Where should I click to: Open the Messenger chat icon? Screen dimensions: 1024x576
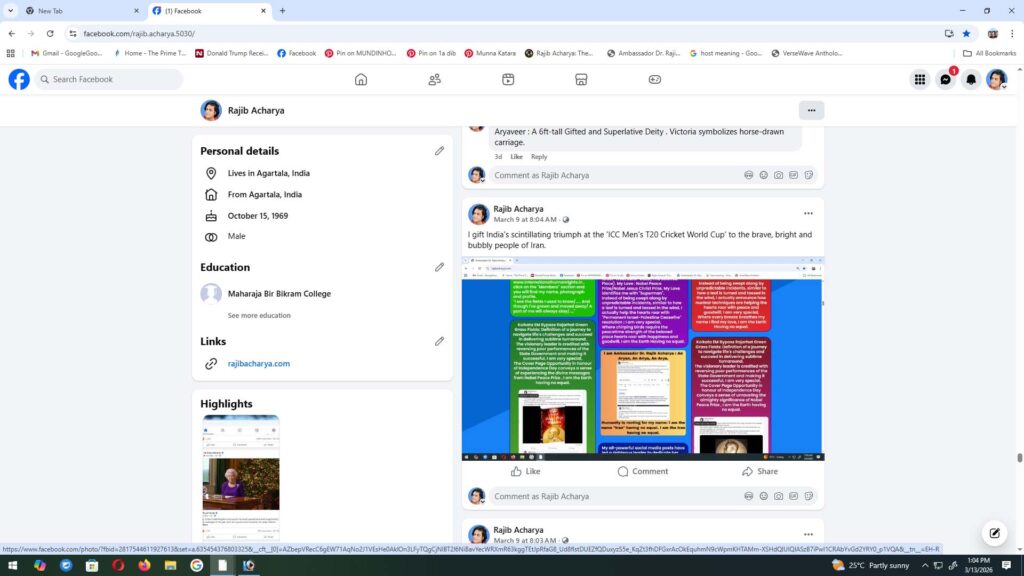click(945, 80)
